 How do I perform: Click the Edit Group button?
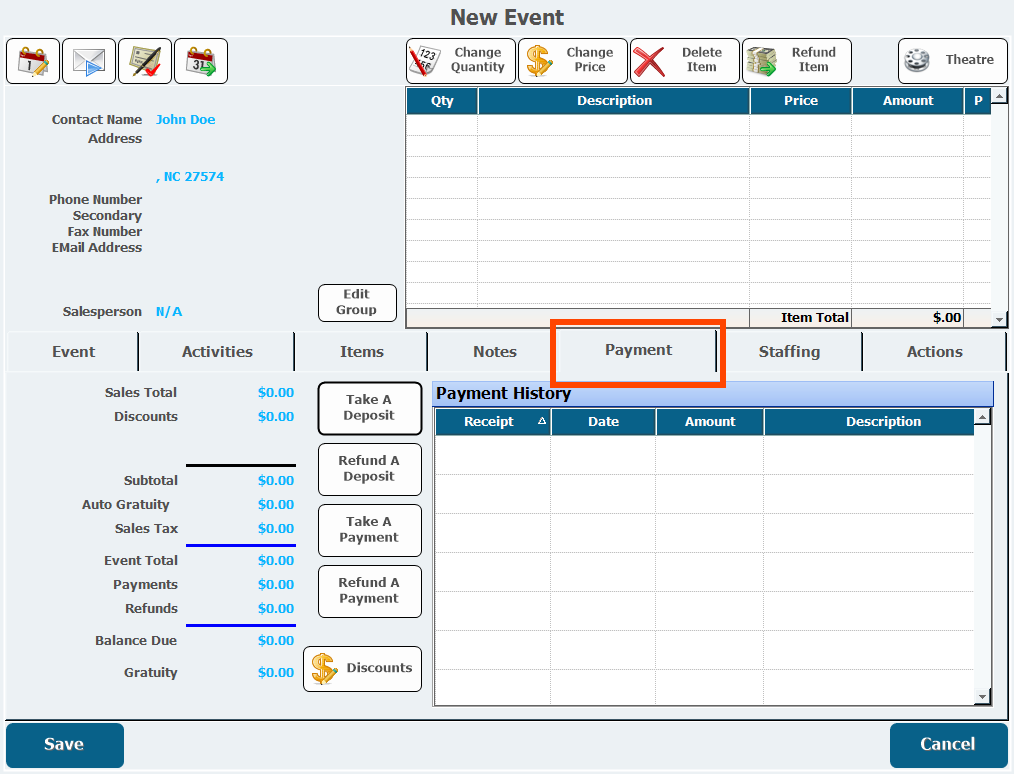click(x=357, y=302)
